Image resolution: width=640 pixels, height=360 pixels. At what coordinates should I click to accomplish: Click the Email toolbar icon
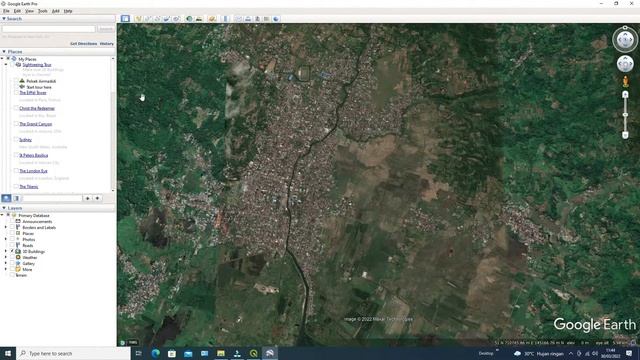238,19
